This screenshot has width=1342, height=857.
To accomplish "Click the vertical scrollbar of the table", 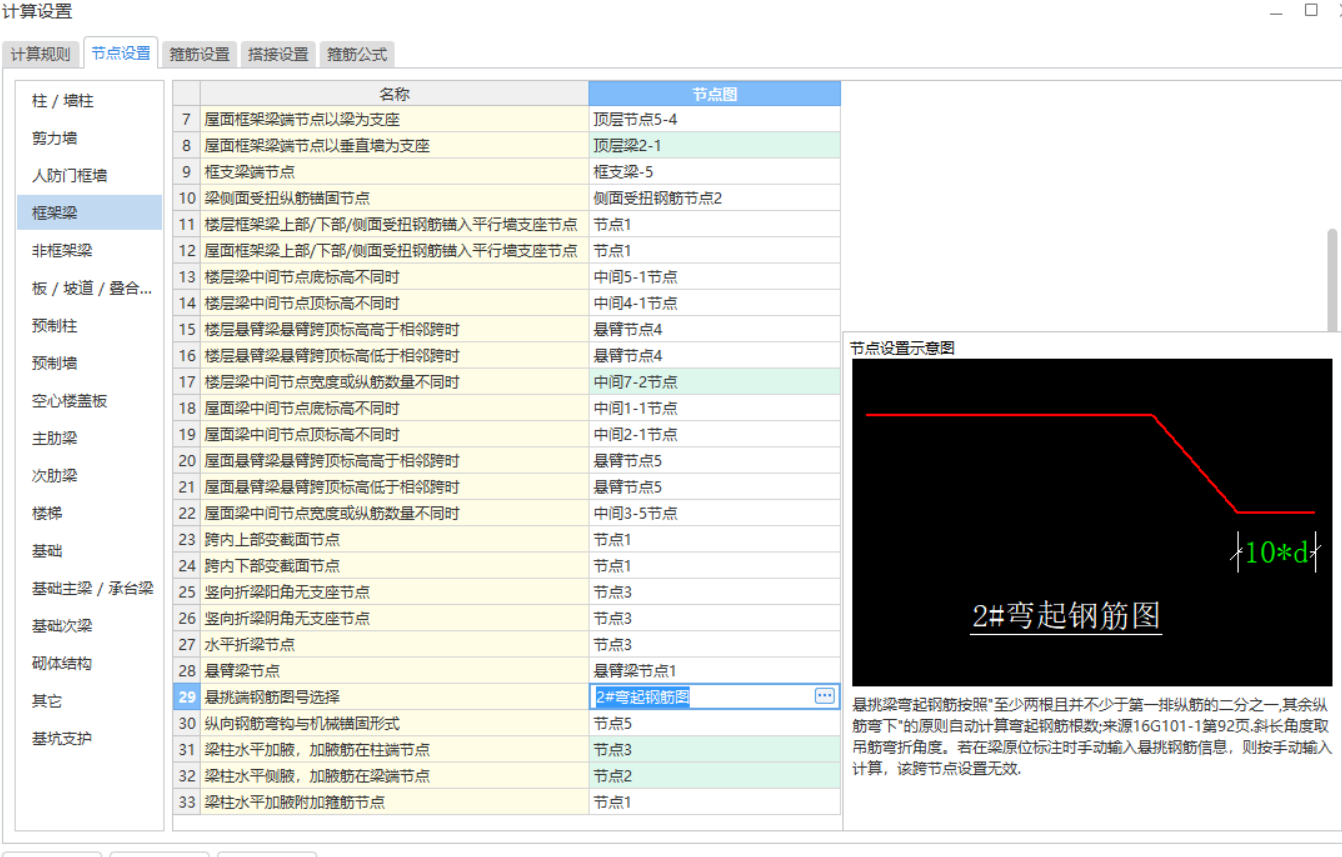I will click(1332, 280).
